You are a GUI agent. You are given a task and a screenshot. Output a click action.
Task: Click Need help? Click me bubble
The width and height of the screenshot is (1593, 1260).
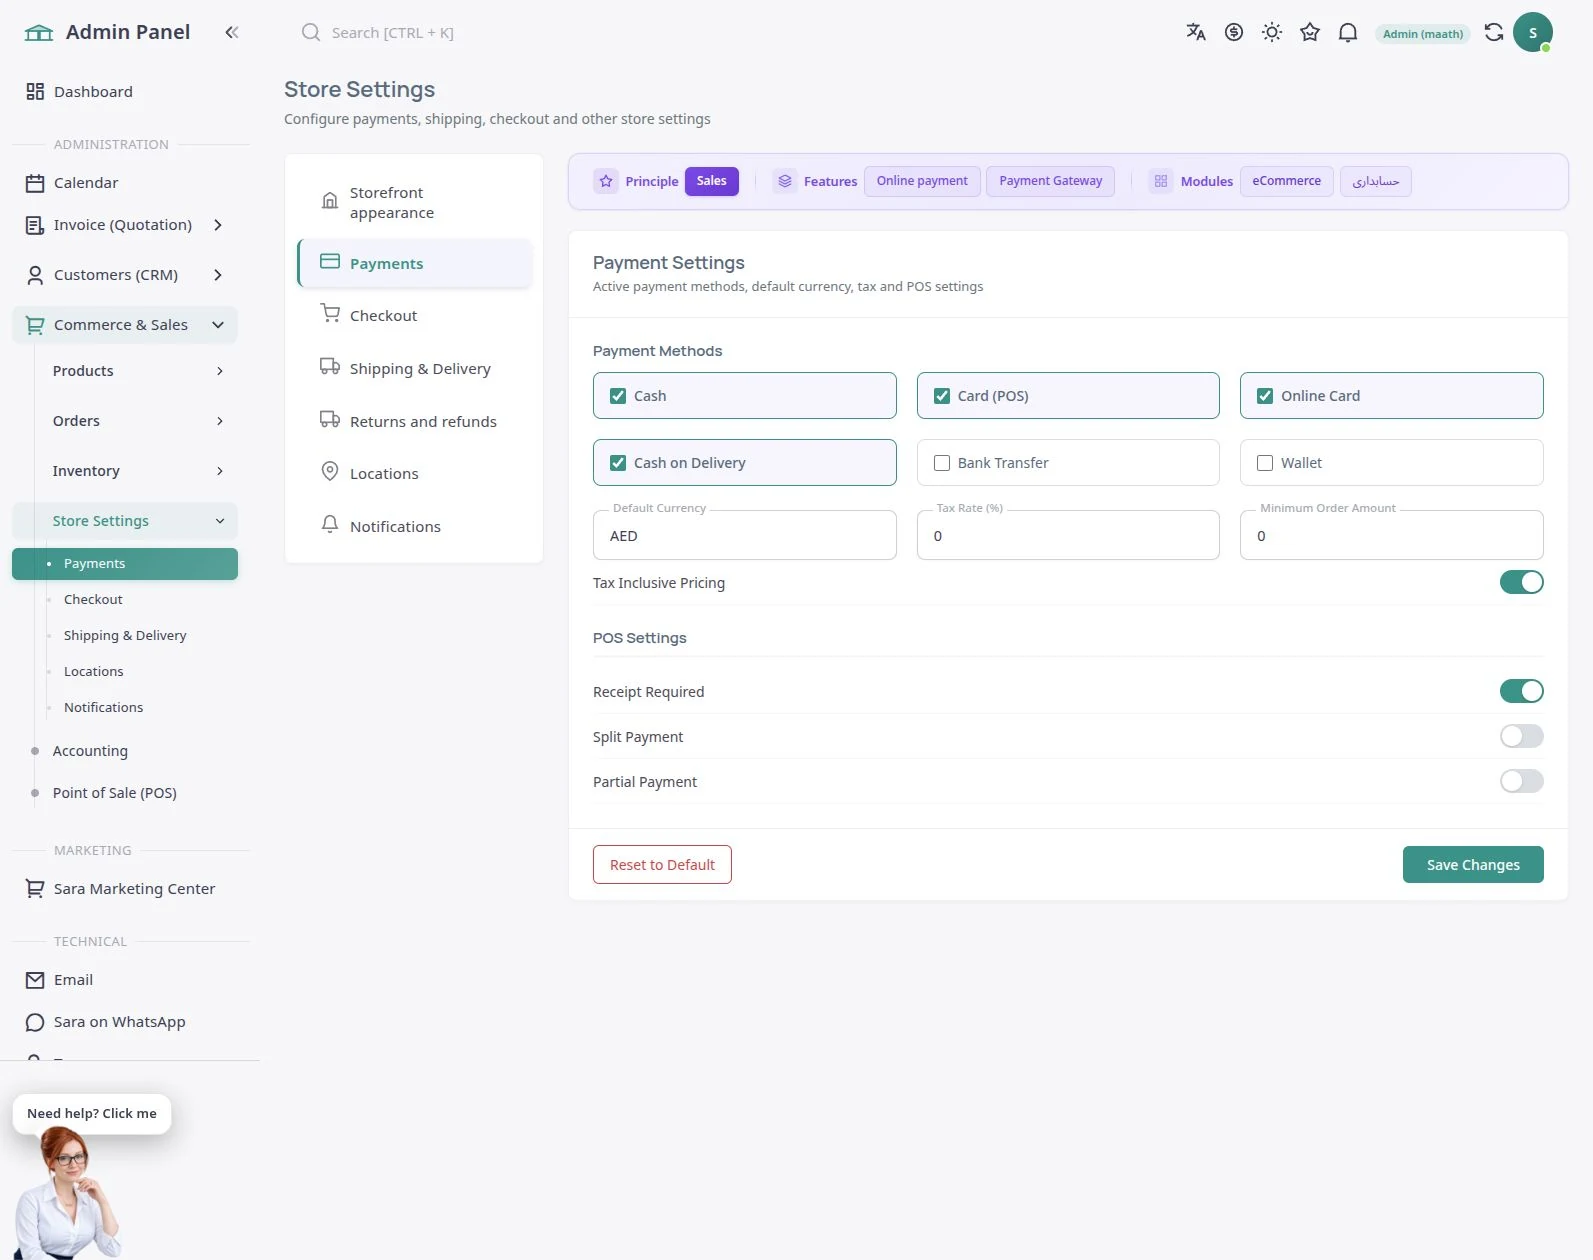(92, 1113)
